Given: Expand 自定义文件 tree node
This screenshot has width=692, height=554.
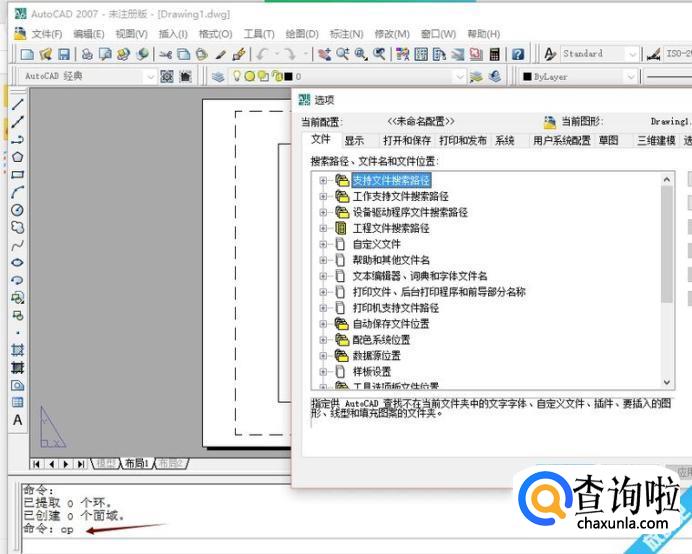Looking at the screenshot, I should point(323,244).
